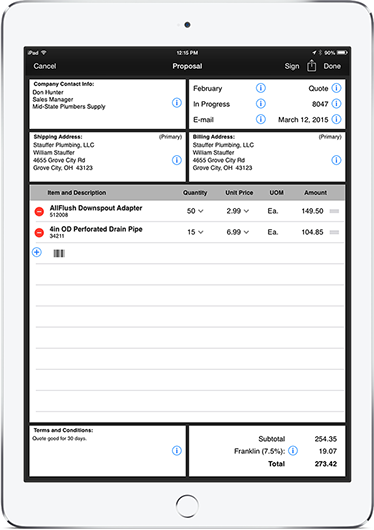The width and height of the screenshot is (374, 530).
Task: Tap the 12:15 PM clock in status bar
Action: pyautogui.click(x=187, y=53)
